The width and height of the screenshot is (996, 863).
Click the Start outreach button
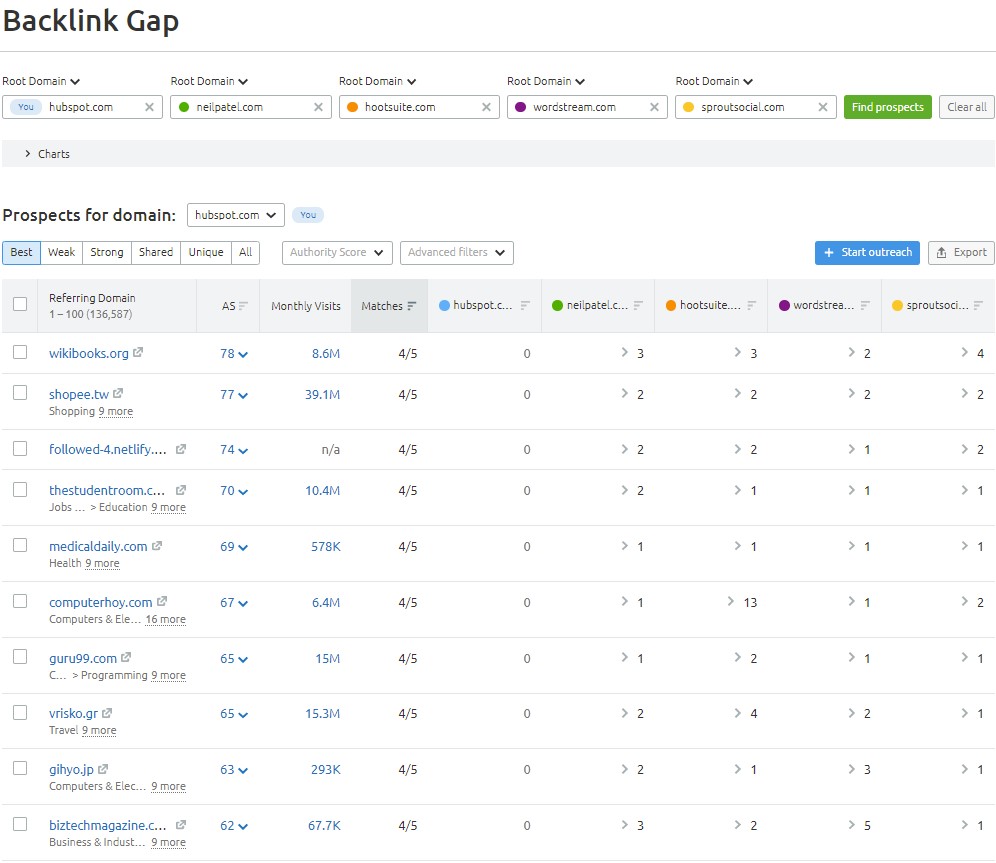[x=867, y=253]
